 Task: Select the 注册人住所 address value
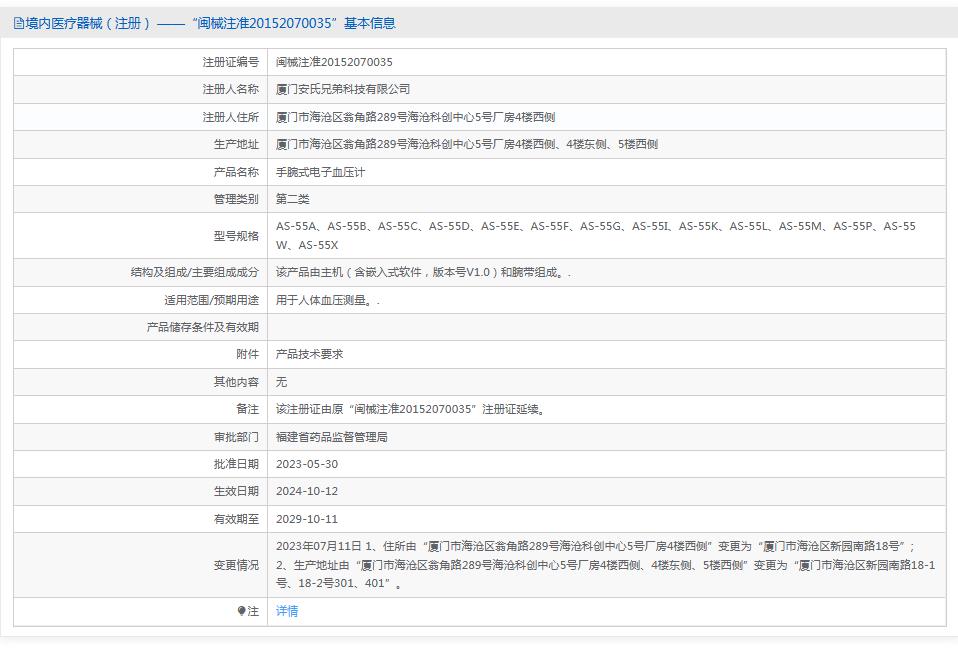415,117
